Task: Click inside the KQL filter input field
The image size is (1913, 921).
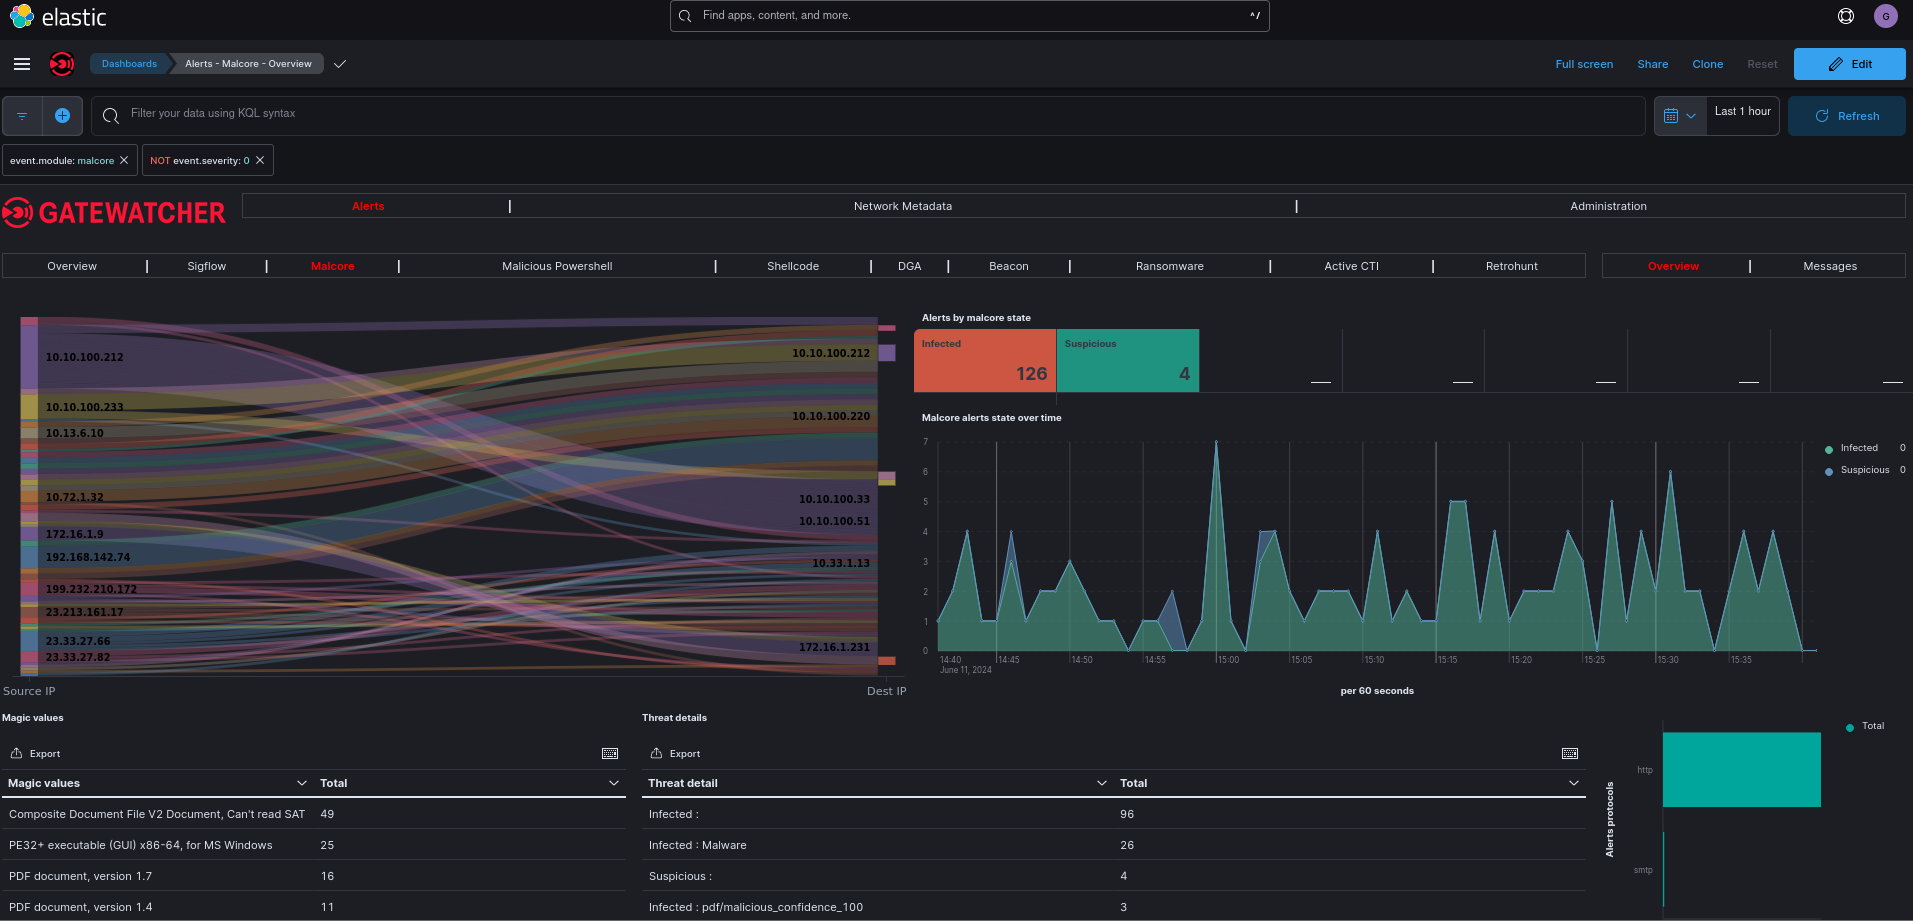Action: click(x=400, y=113)
